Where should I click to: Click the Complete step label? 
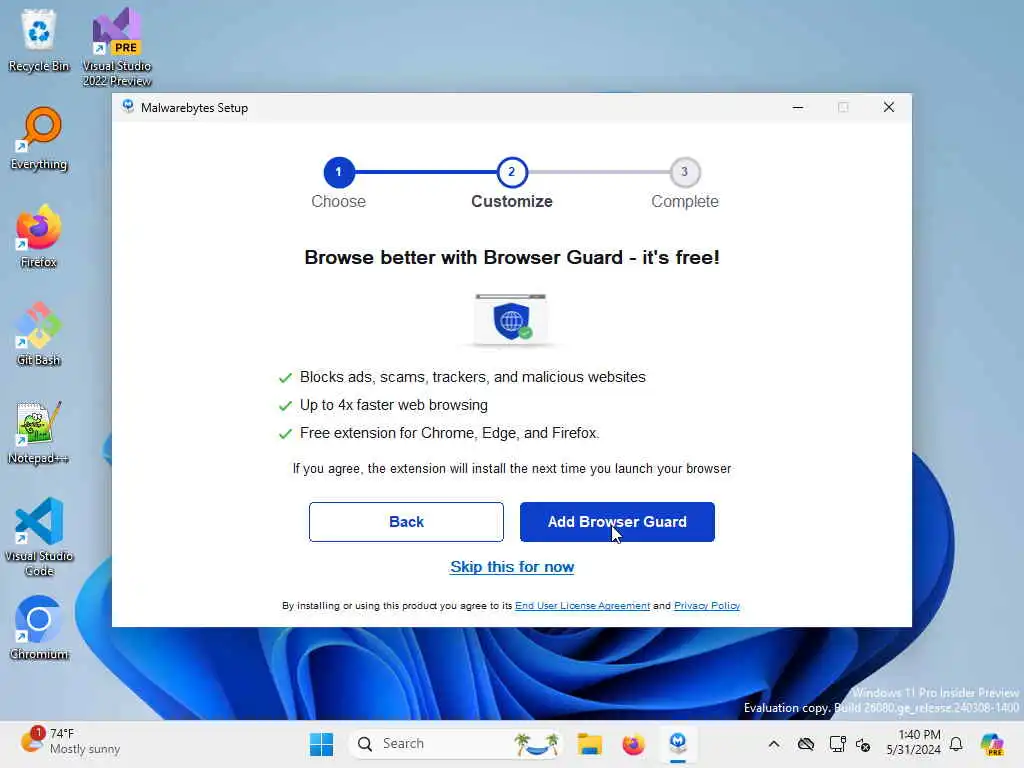coord(684,201)
